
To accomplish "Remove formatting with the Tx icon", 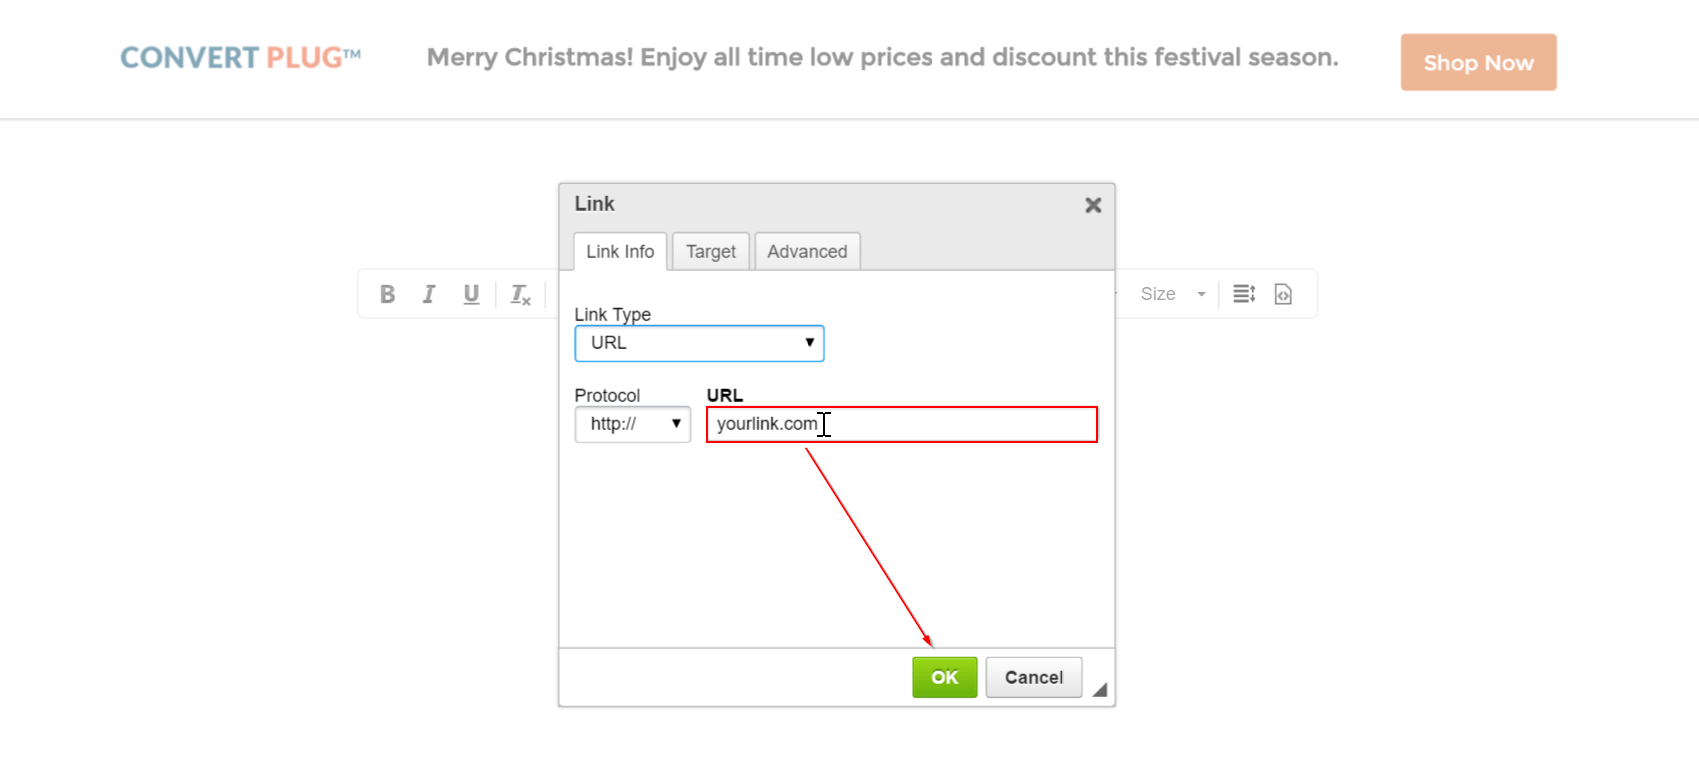I will pos(519,293).
